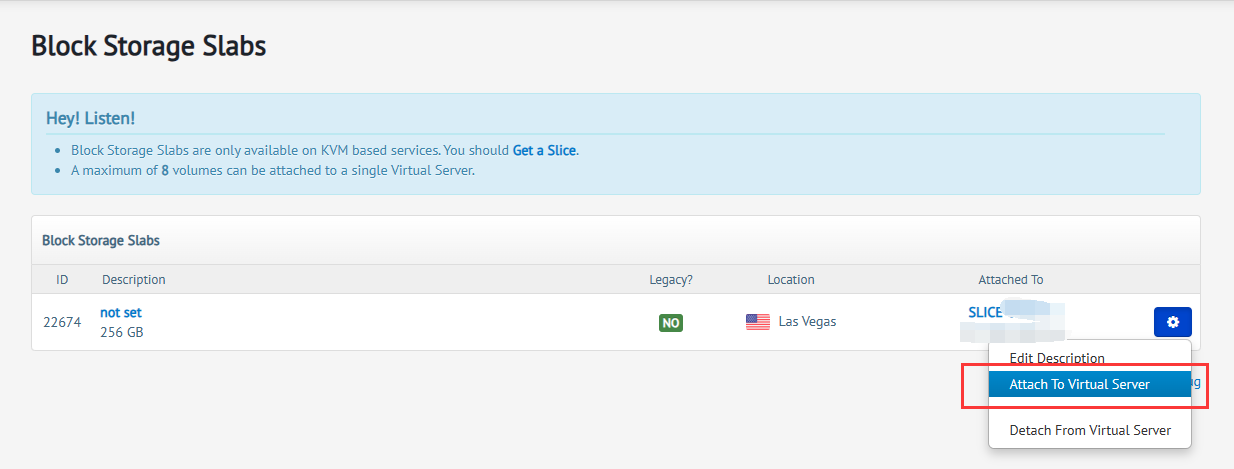Follow the Get a Slice link
The width and height of the screenshot is (1234, 469).
click(x=544, y=150)
